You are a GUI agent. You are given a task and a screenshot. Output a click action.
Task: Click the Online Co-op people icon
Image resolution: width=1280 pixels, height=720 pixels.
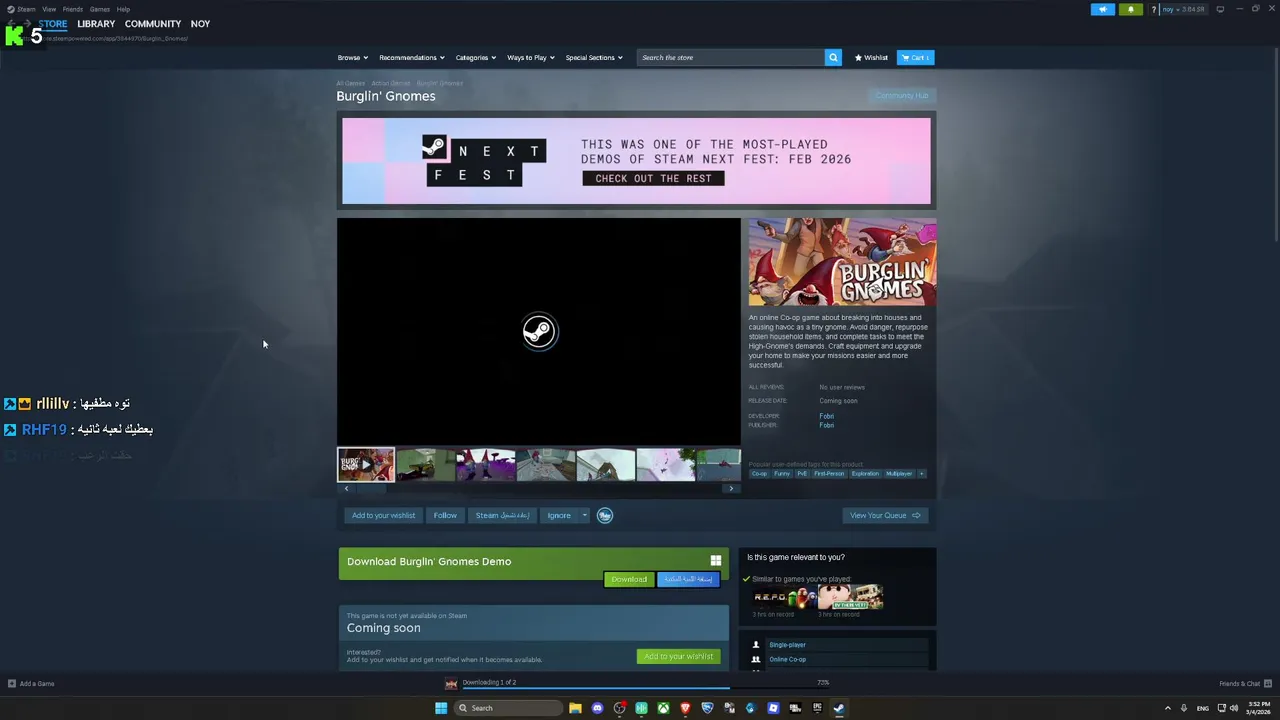(x=756, y=659)
